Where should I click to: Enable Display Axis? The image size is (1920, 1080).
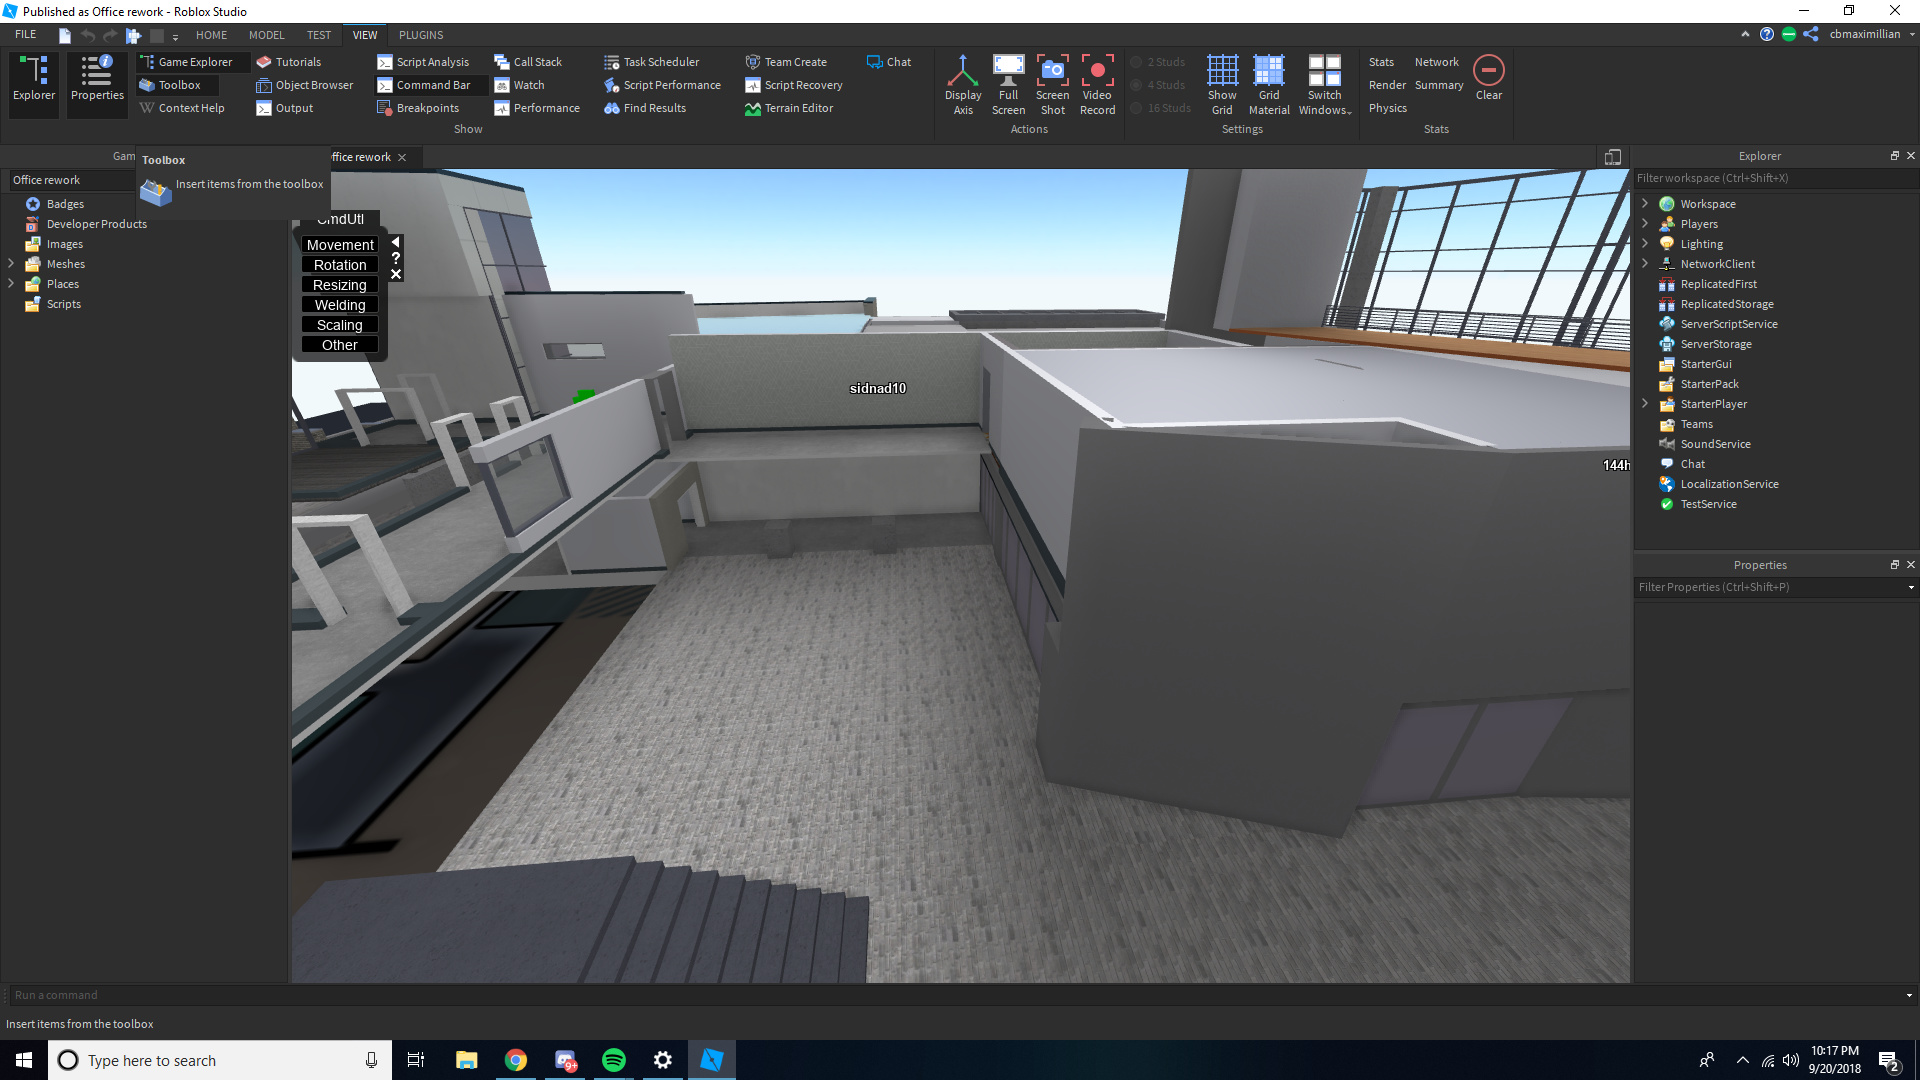963,84
